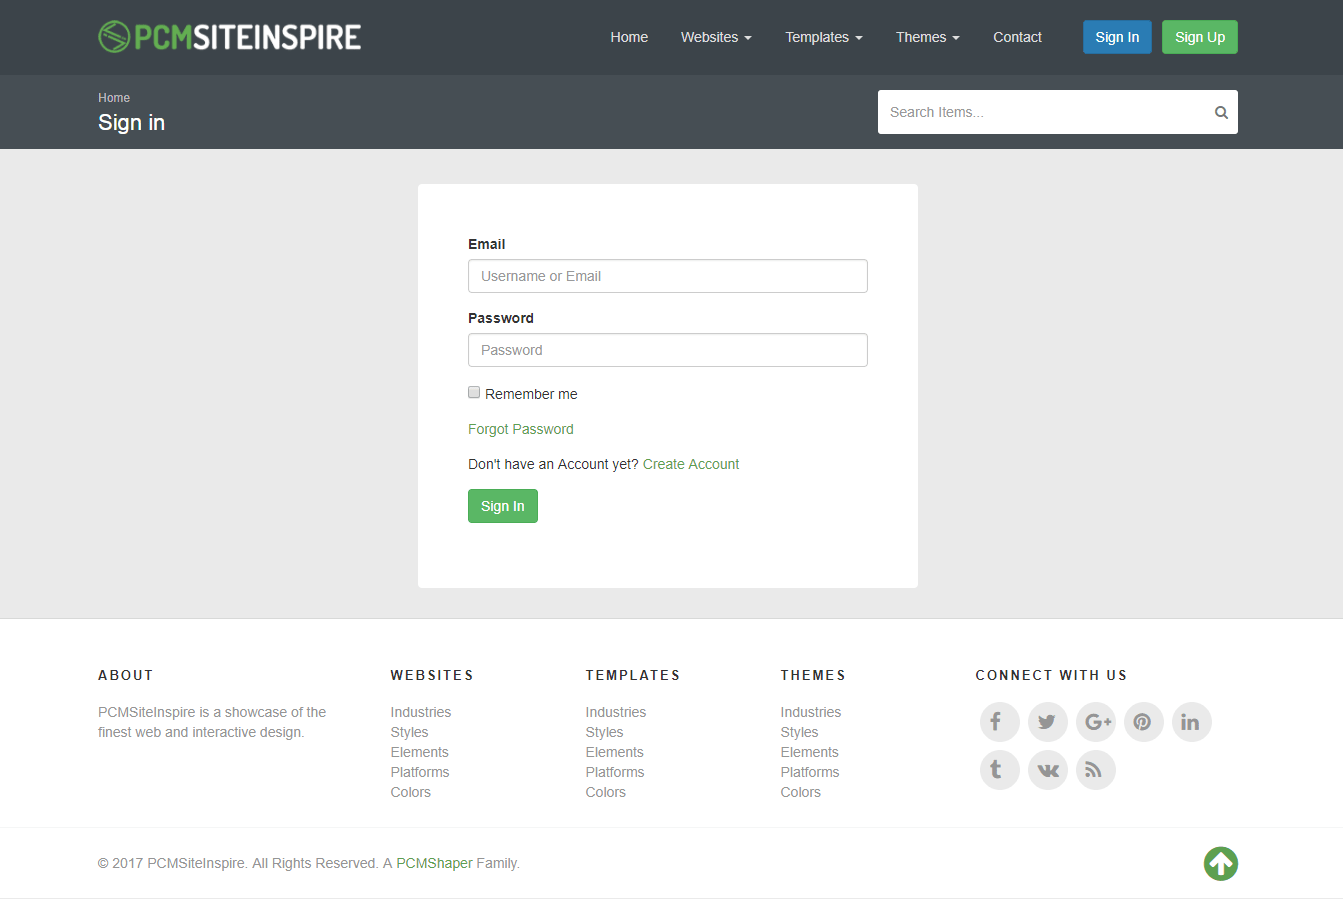Click the Home breadcrumb link
Viewport: 1343px width, 899px height.
(x=114, y=98)
